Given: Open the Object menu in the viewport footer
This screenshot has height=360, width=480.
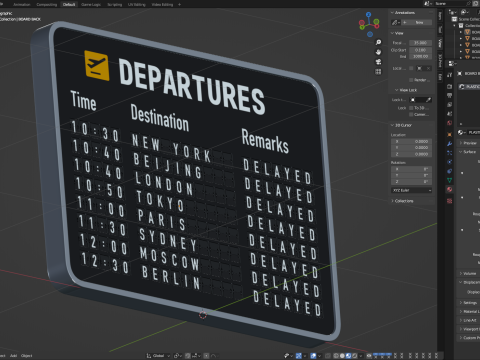Looking at the screenshot, I should [26, 356].
